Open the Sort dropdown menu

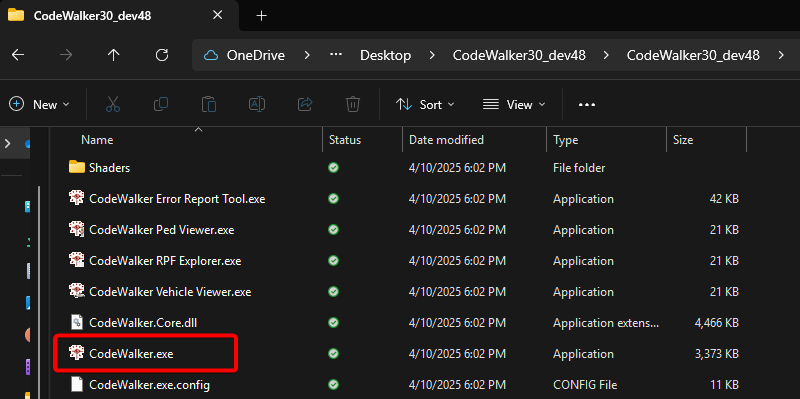[424, 105]
